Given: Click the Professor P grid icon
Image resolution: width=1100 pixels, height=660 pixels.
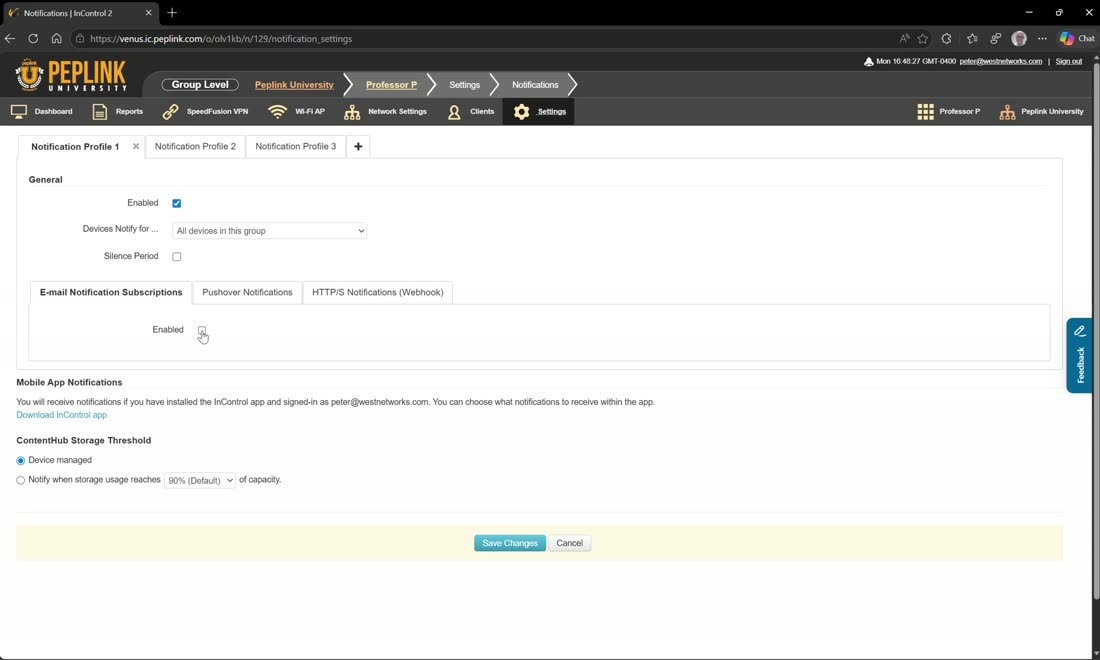Looking at the screenshot, I should (925, 112).
